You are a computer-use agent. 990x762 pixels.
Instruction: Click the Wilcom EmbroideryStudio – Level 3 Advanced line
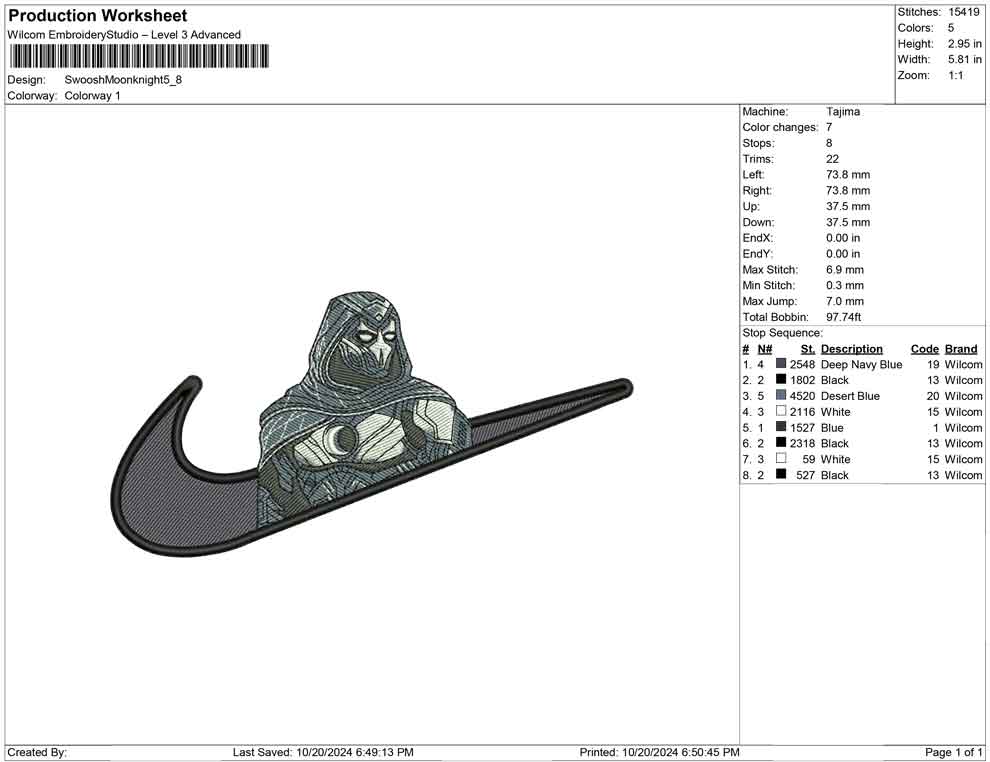click(x=124, y=35)
